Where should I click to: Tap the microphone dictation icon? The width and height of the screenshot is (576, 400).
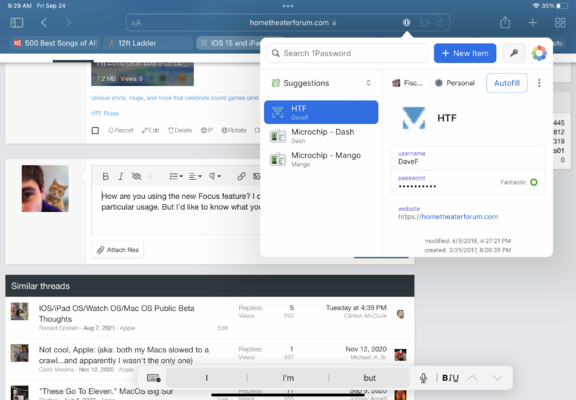coord(423,378)
